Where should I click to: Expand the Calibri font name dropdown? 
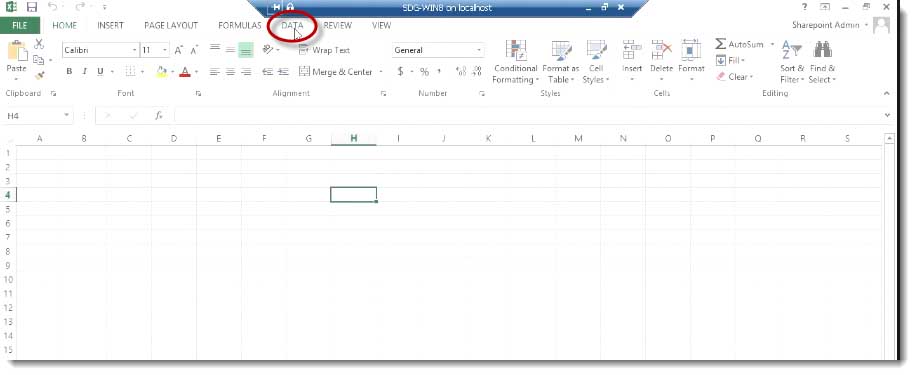135,50
